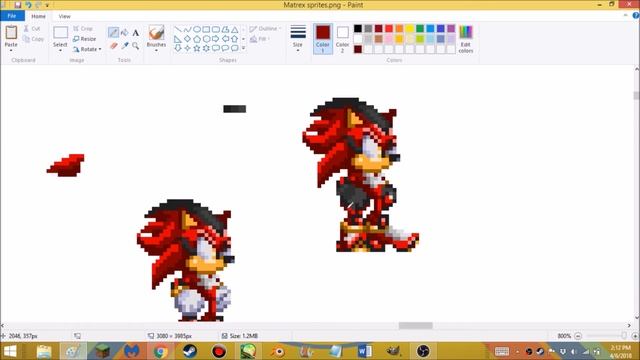
Task: Open Edit colors dialog
Action: tap(466, 39)
